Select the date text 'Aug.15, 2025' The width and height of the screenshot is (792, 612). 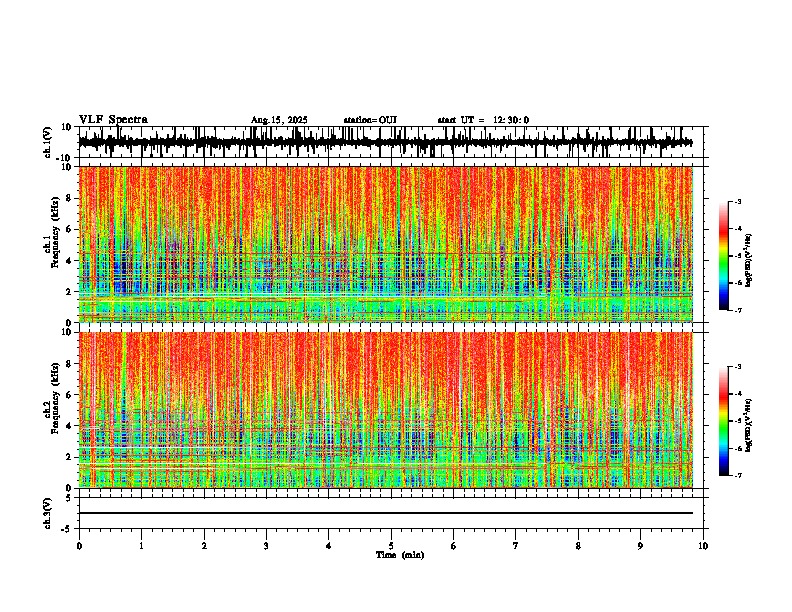[x=279, y=120]
